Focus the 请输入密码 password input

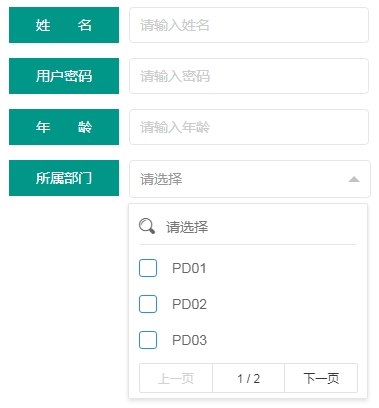coord(249,76)
